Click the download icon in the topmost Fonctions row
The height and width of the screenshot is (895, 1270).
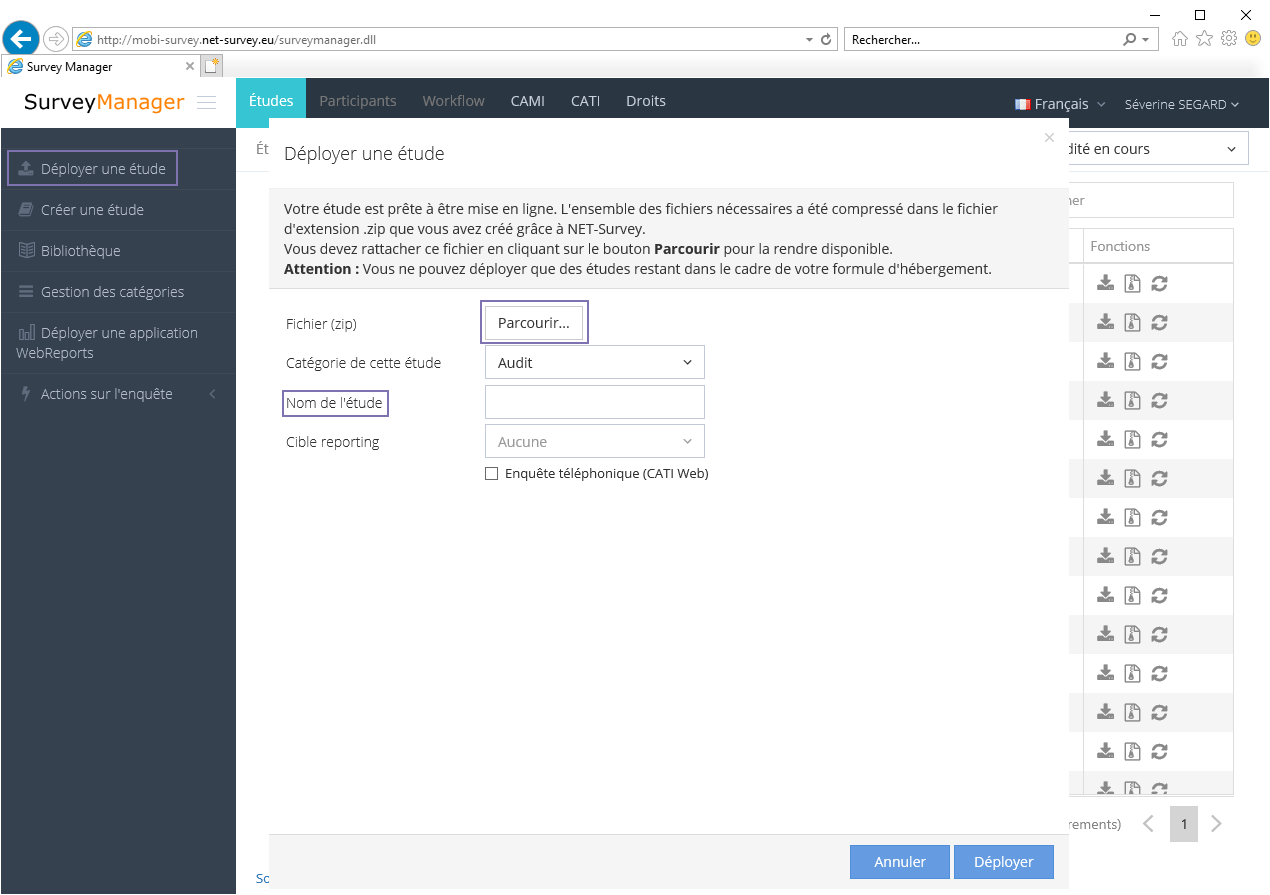[x=1105, y=283]
